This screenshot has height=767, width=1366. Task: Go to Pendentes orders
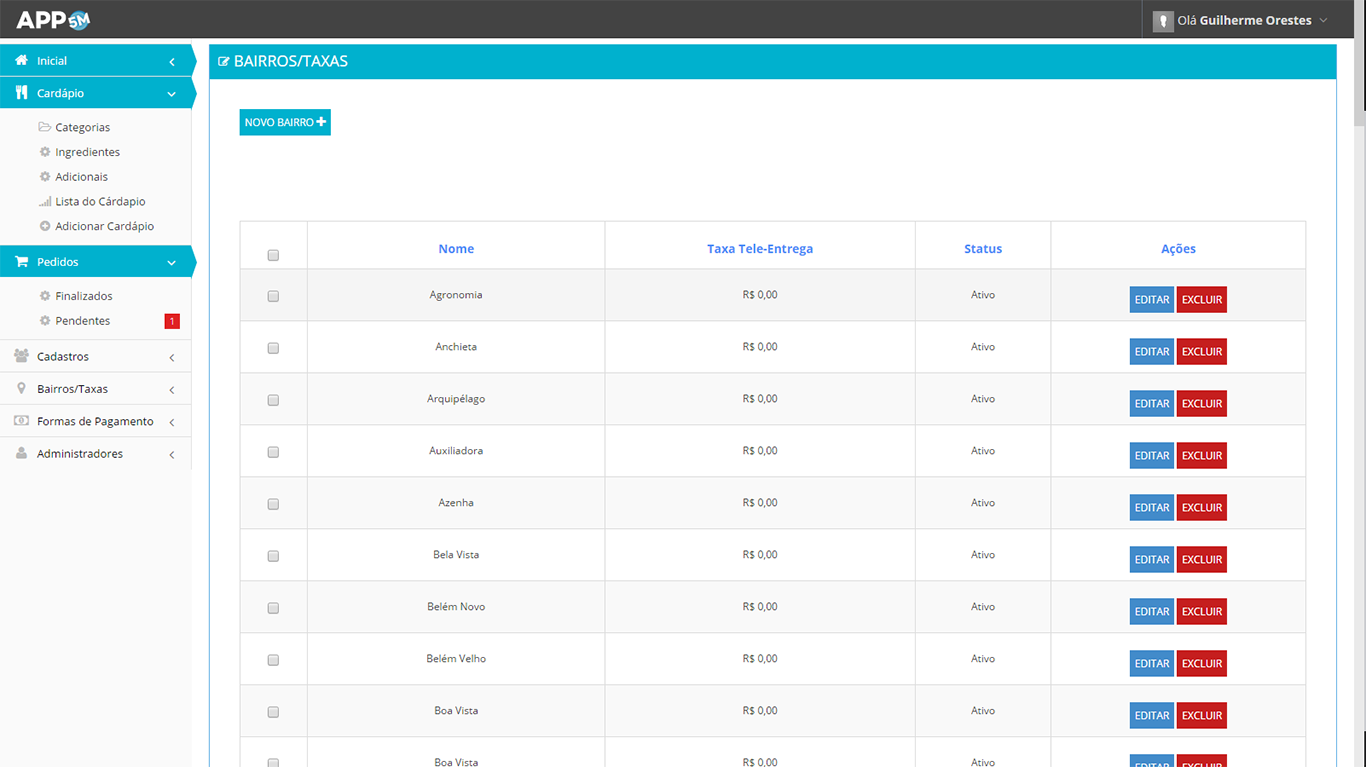pyautogui.click(x=82, y=321)
